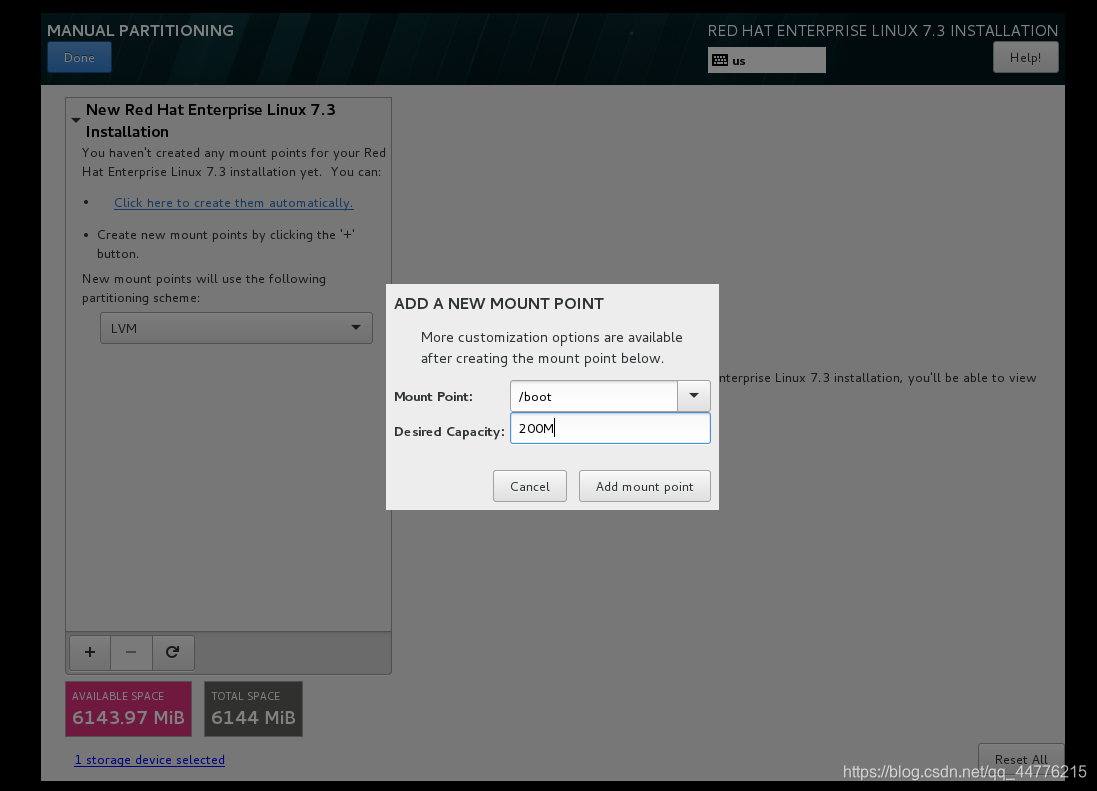Click the MANUAL PARTITIONING heading
Image resolution: width=1097 pixels, height=791 pixels.
click(x=141, y=31)
